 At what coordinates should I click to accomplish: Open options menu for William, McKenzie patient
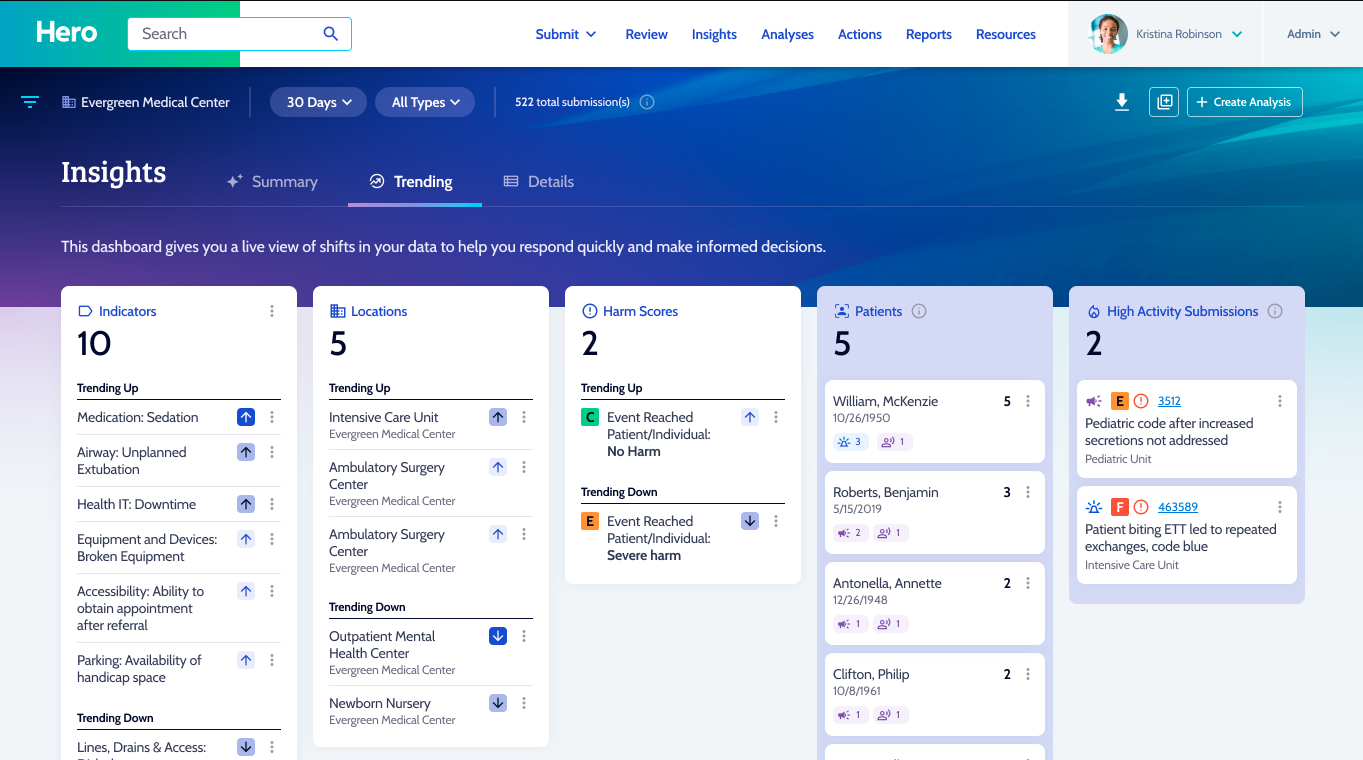click(1028, 401)
